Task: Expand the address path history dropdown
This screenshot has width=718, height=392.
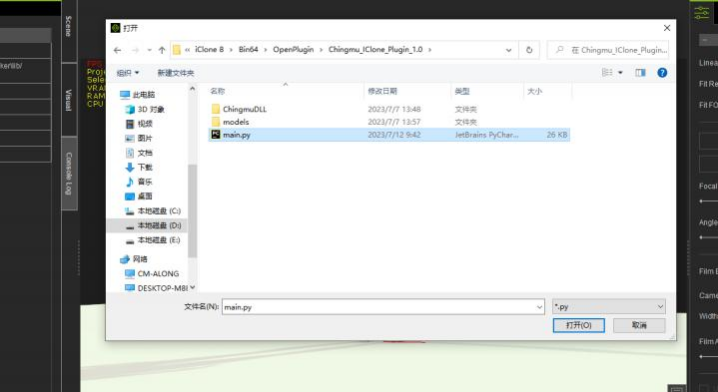Action: point(508,50)
